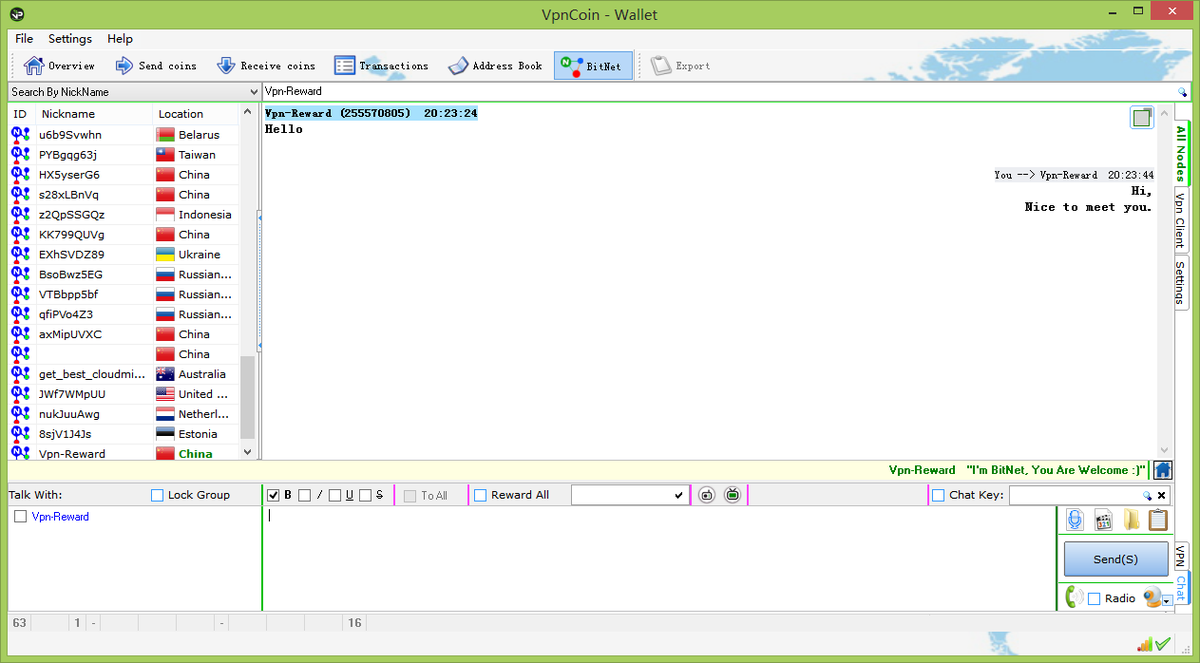Click the chat area scroll down arrow
Image resolution: width=1200 pixels, height=663 pixels.
[x=1164, y=451]
